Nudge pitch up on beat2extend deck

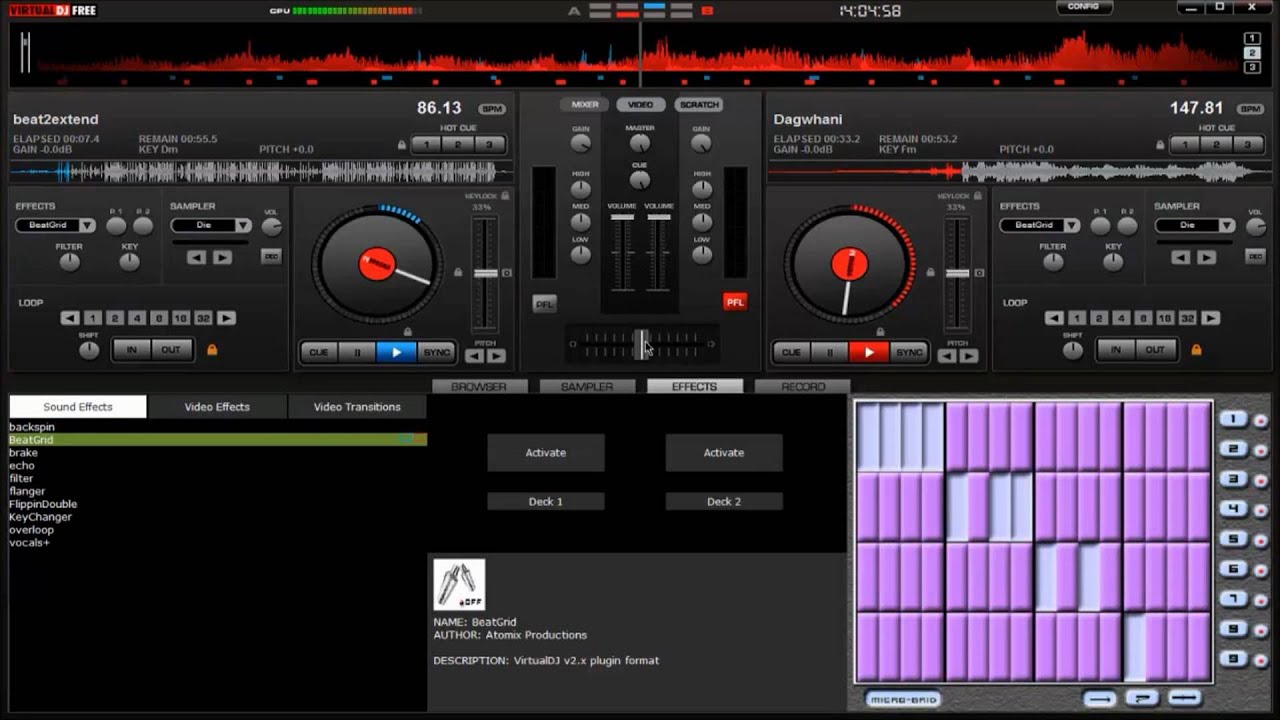tap(496, 355)
